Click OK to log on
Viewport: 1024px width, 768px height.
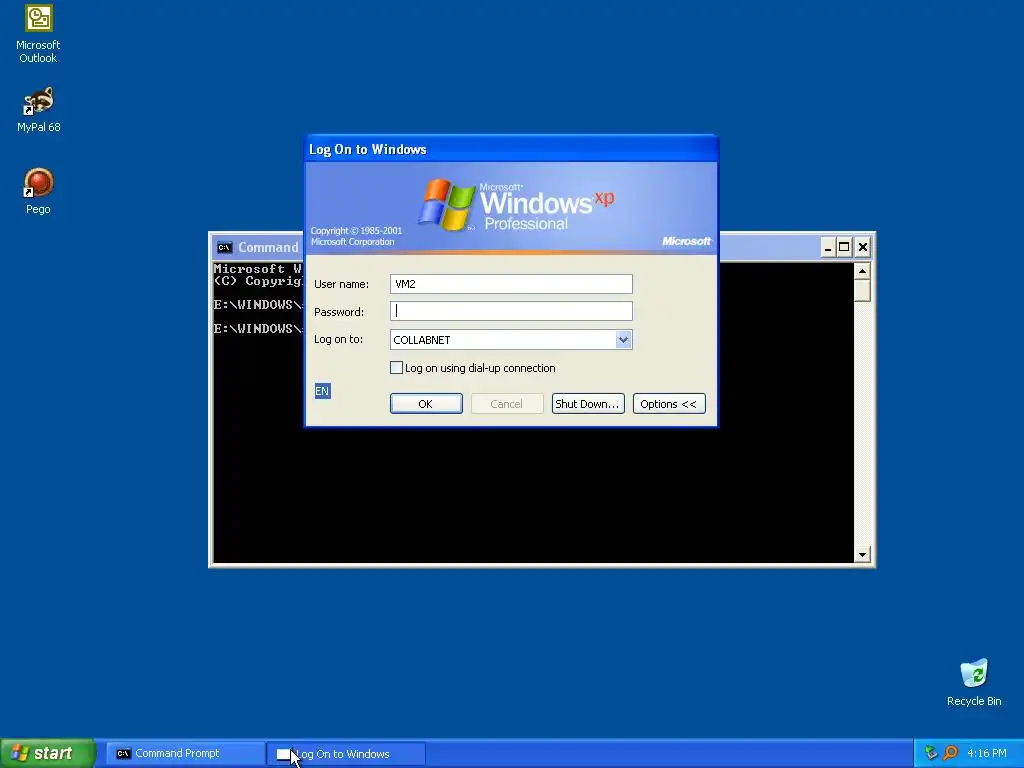(x=426, y=404)
